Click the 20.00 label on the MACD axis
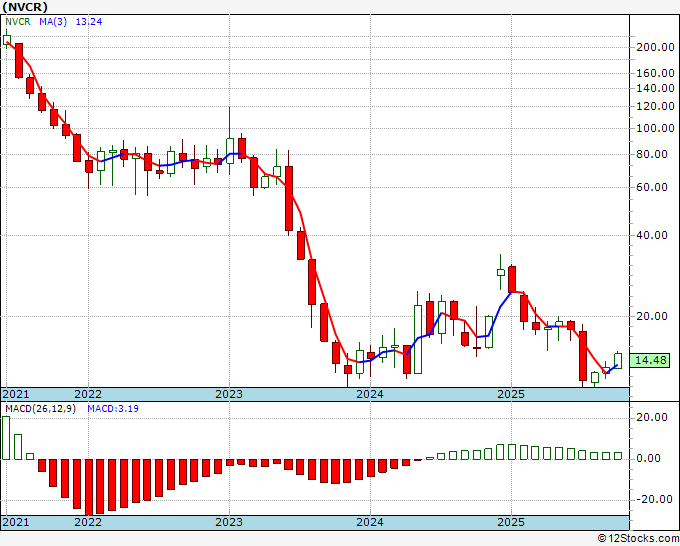This screenshot has width=680, height=546. pos(652,417)
